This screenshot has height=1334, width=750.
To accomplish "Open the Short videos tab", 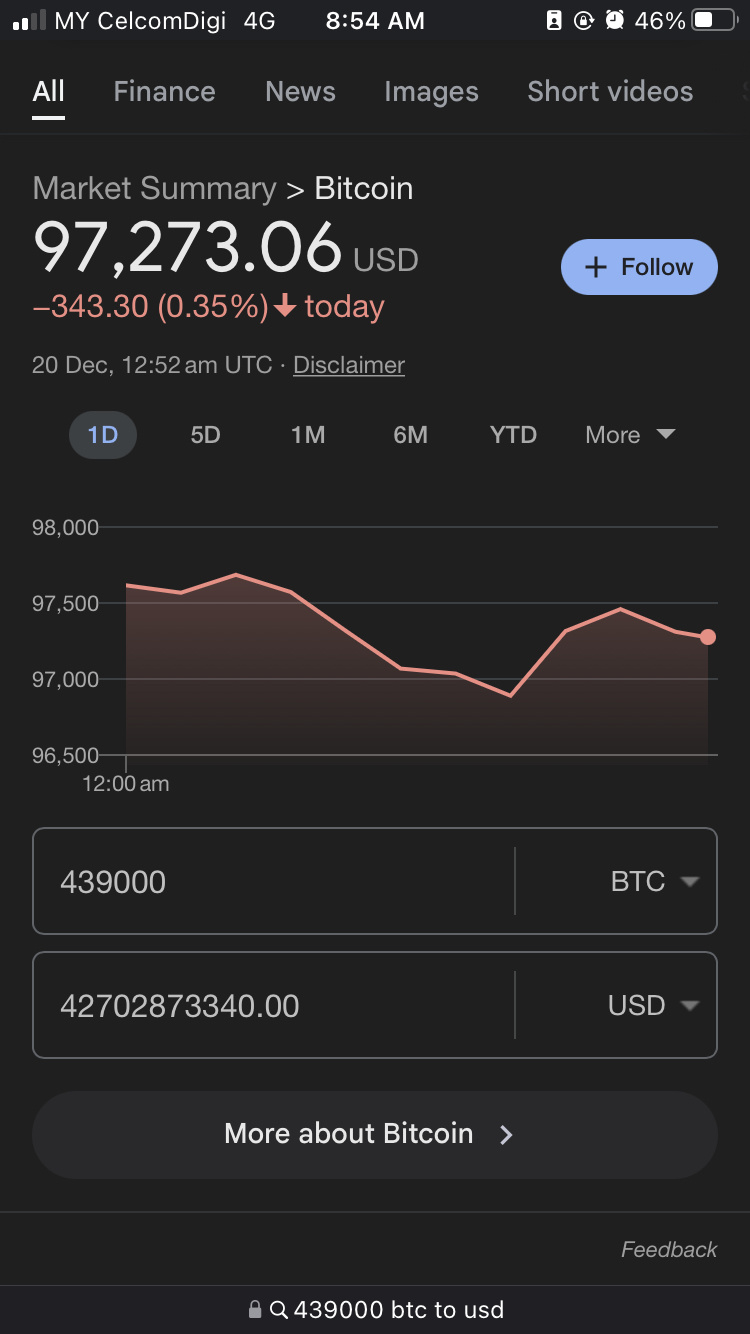I will 610,91.
